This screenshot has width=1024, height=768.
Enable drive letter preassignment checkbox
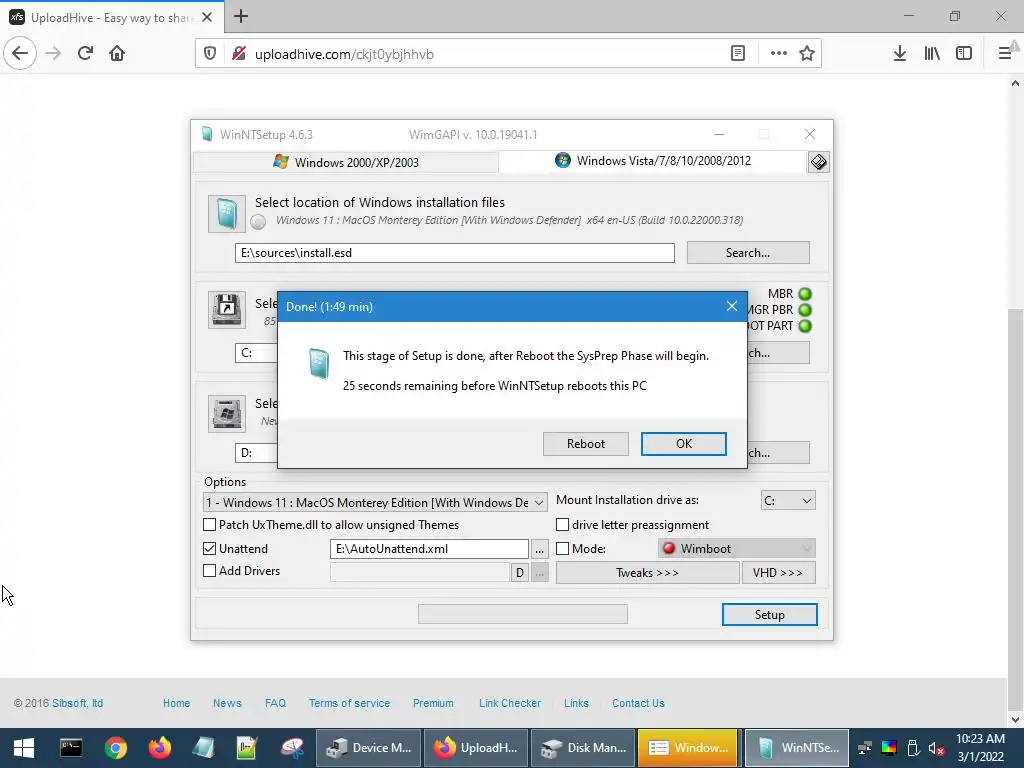[562, 524]
